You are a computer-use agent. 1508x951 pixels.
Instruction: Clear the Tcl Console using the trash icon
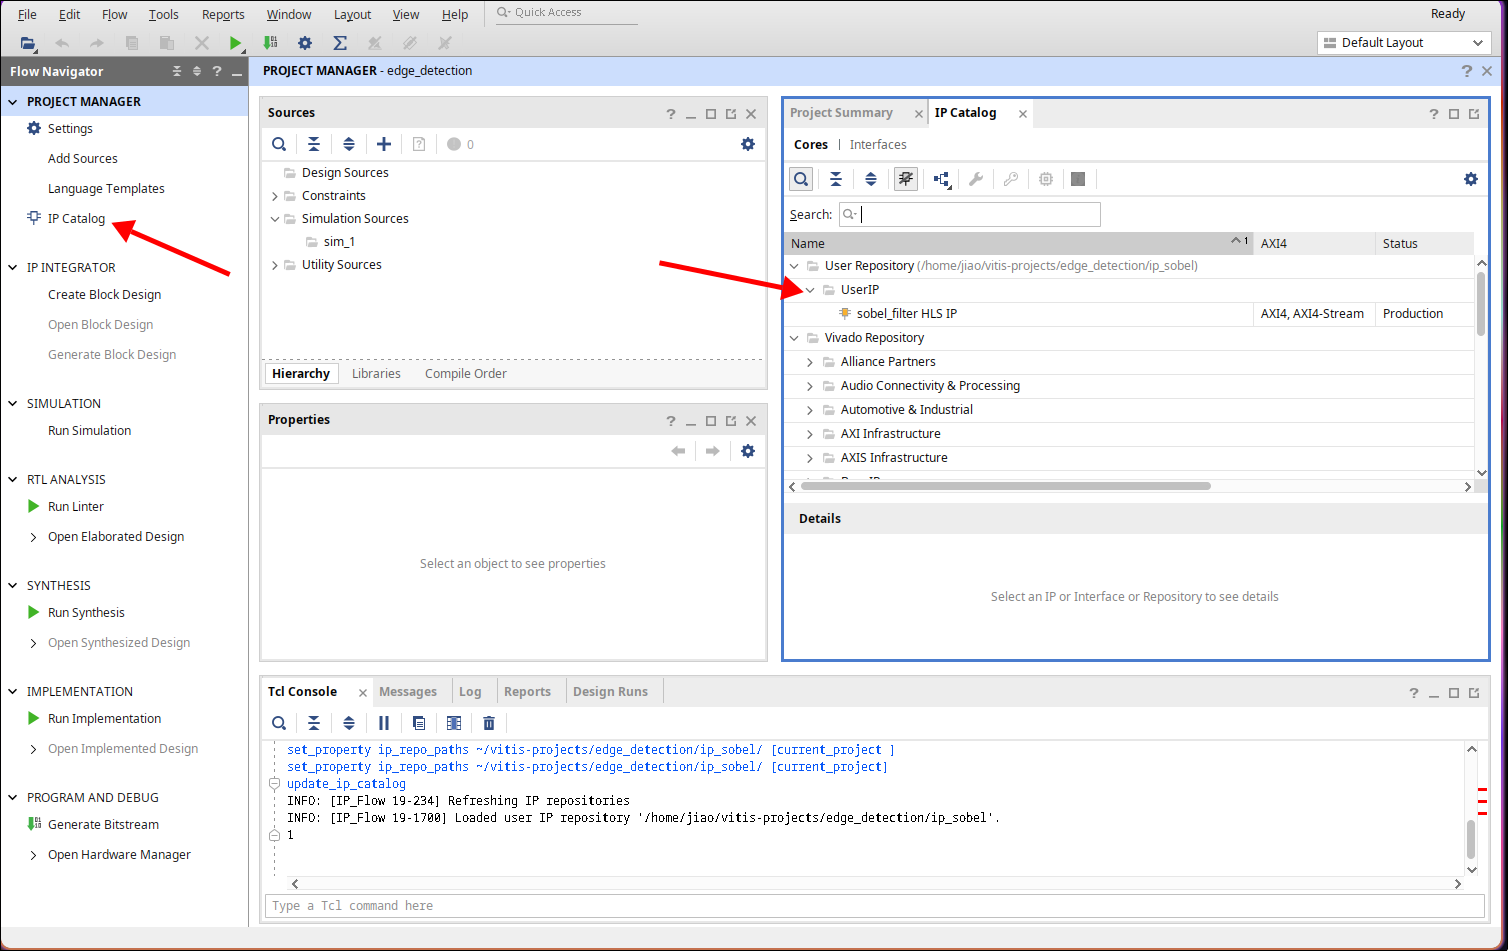(x=488, y=723)
